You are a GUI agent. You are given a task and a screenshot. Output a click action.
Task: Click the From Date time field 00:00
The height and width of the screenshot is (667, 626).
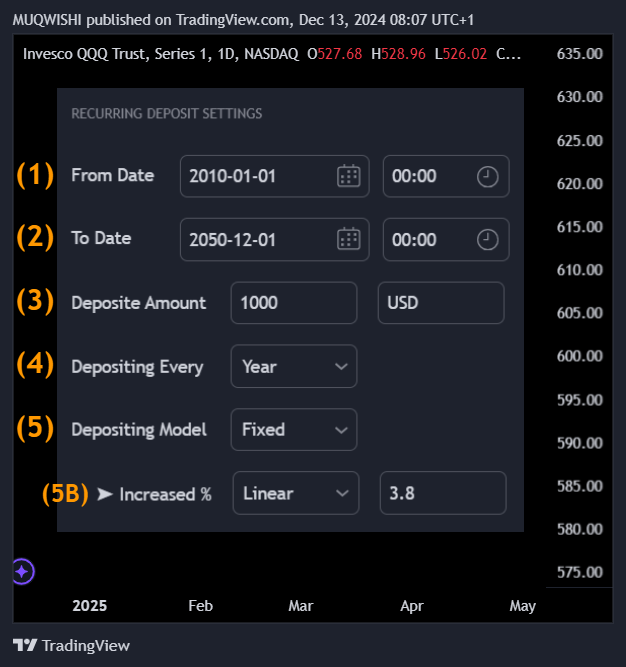click(446, 176)
